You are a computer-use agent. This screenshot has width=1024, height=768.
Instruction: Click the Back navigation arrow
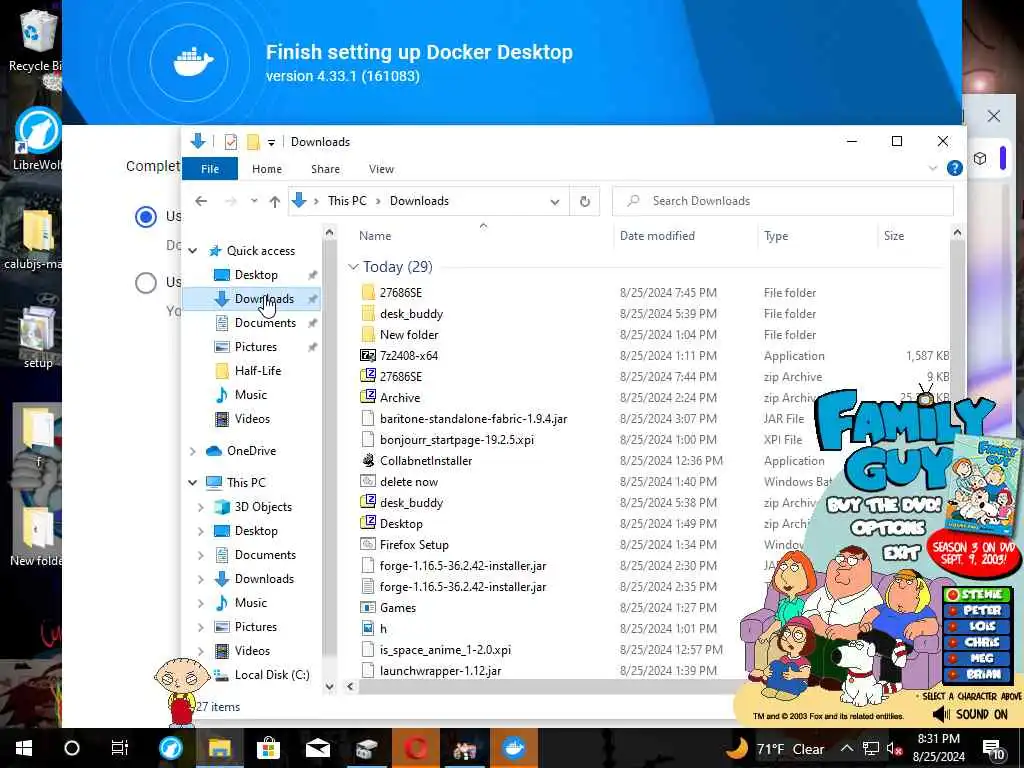coord(201,201)
